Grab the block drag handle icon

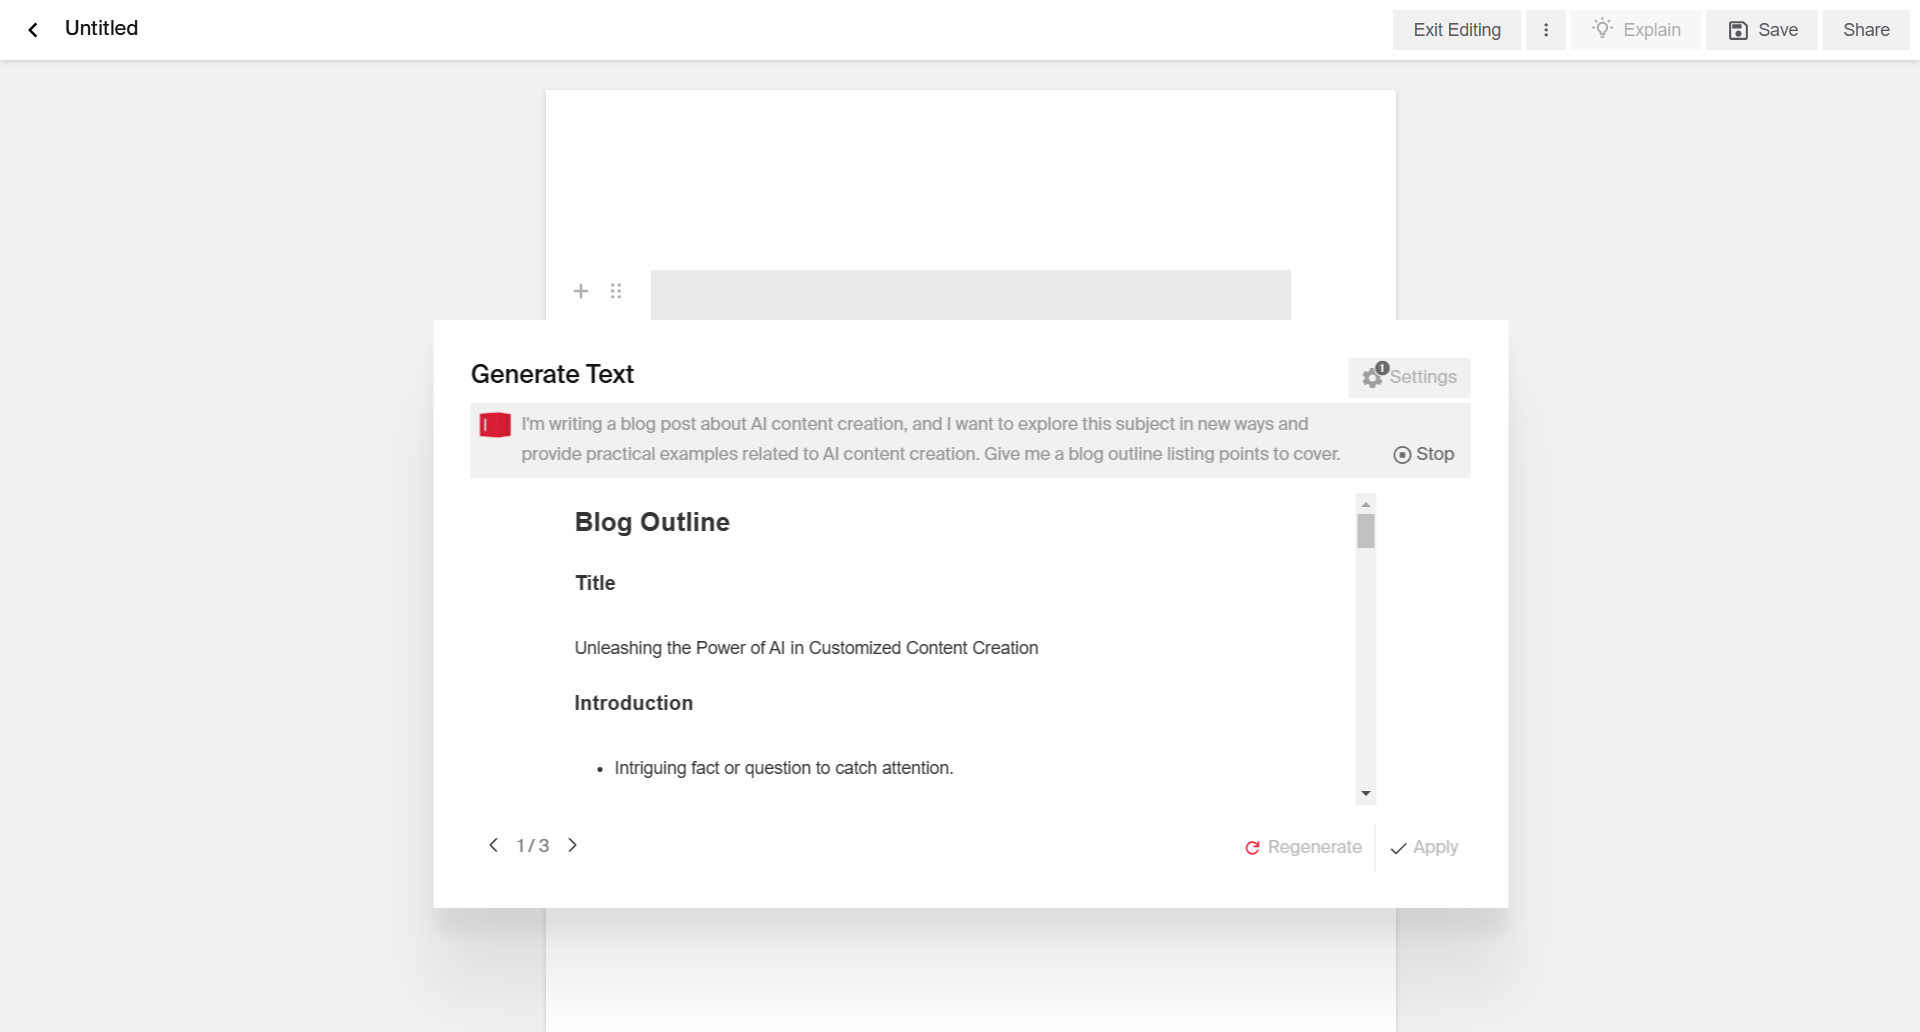[616, 291]
